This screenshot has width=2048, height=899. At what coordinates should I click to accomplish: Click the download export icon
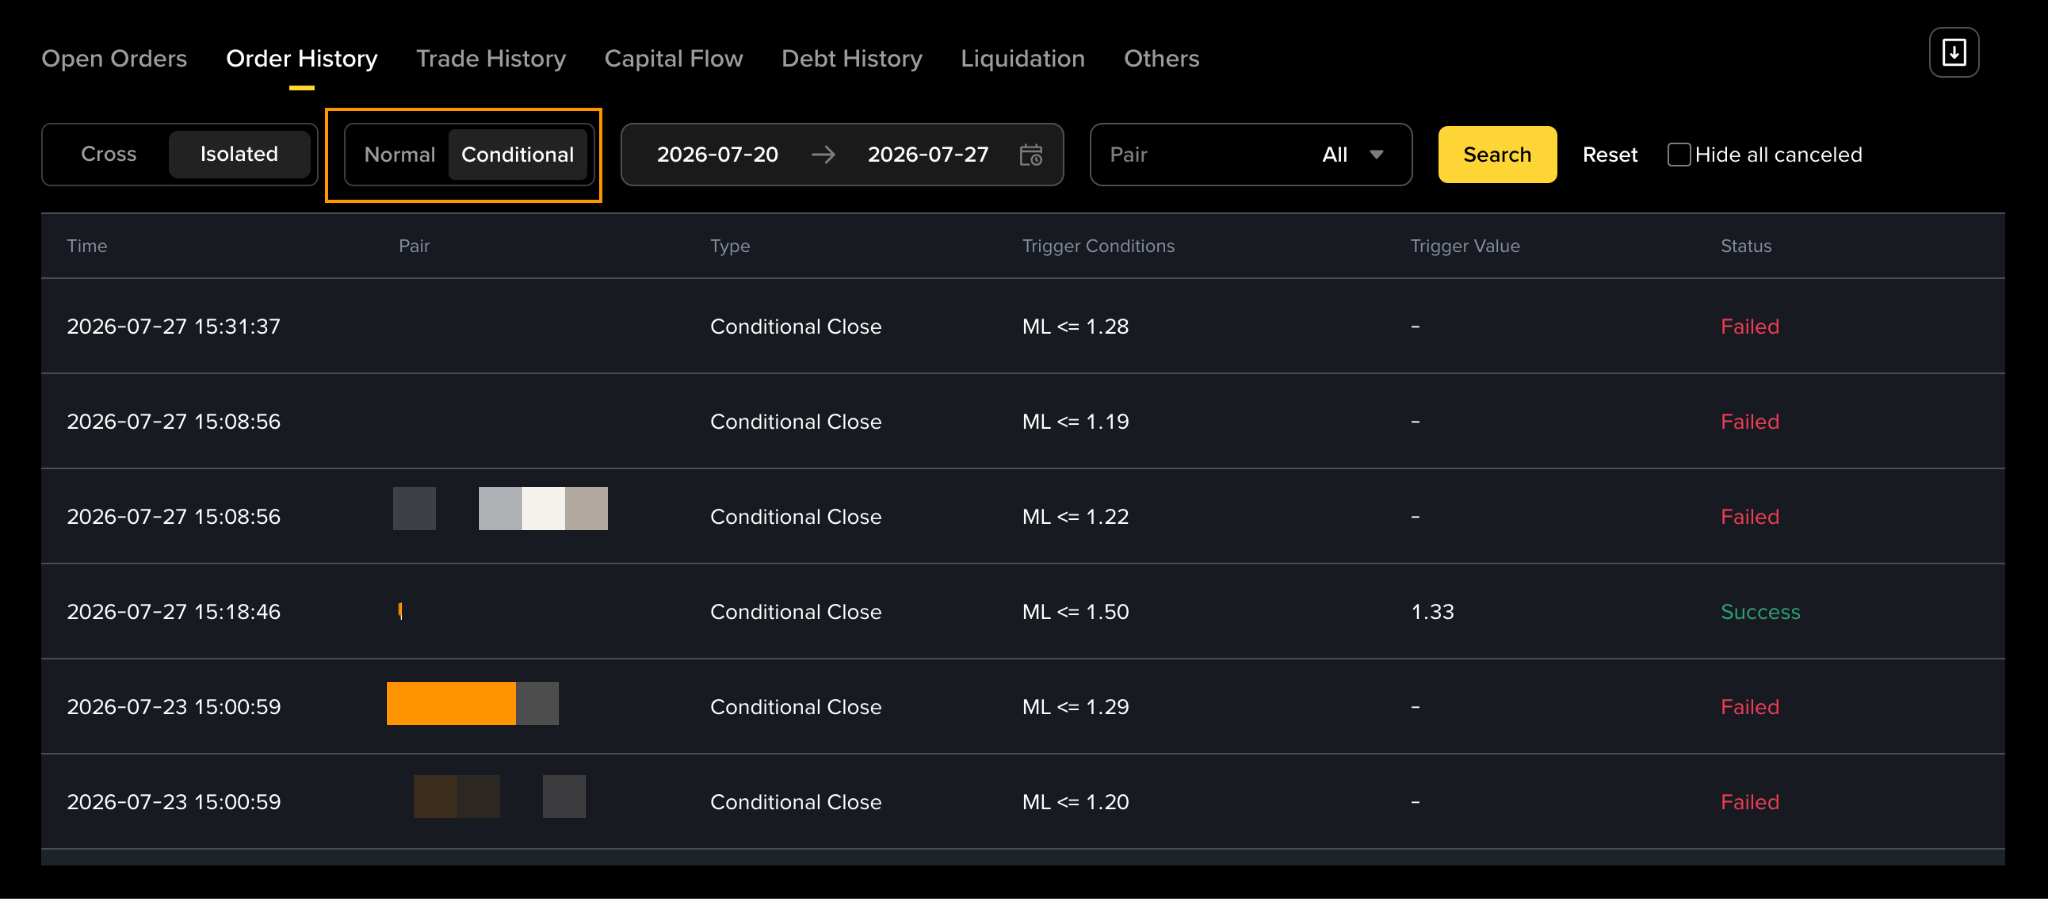point(1954,53)
